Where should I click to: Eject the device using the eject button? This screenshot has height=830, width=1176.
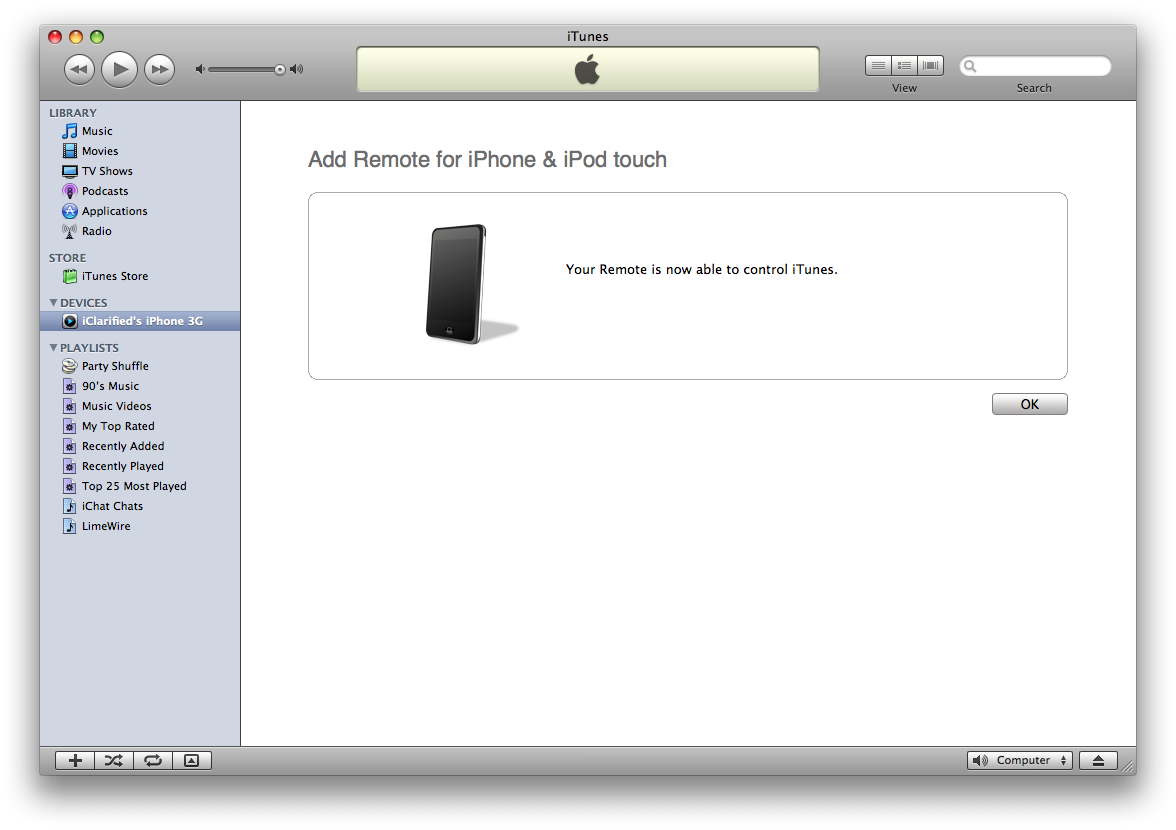click(x=1098, y=760)
